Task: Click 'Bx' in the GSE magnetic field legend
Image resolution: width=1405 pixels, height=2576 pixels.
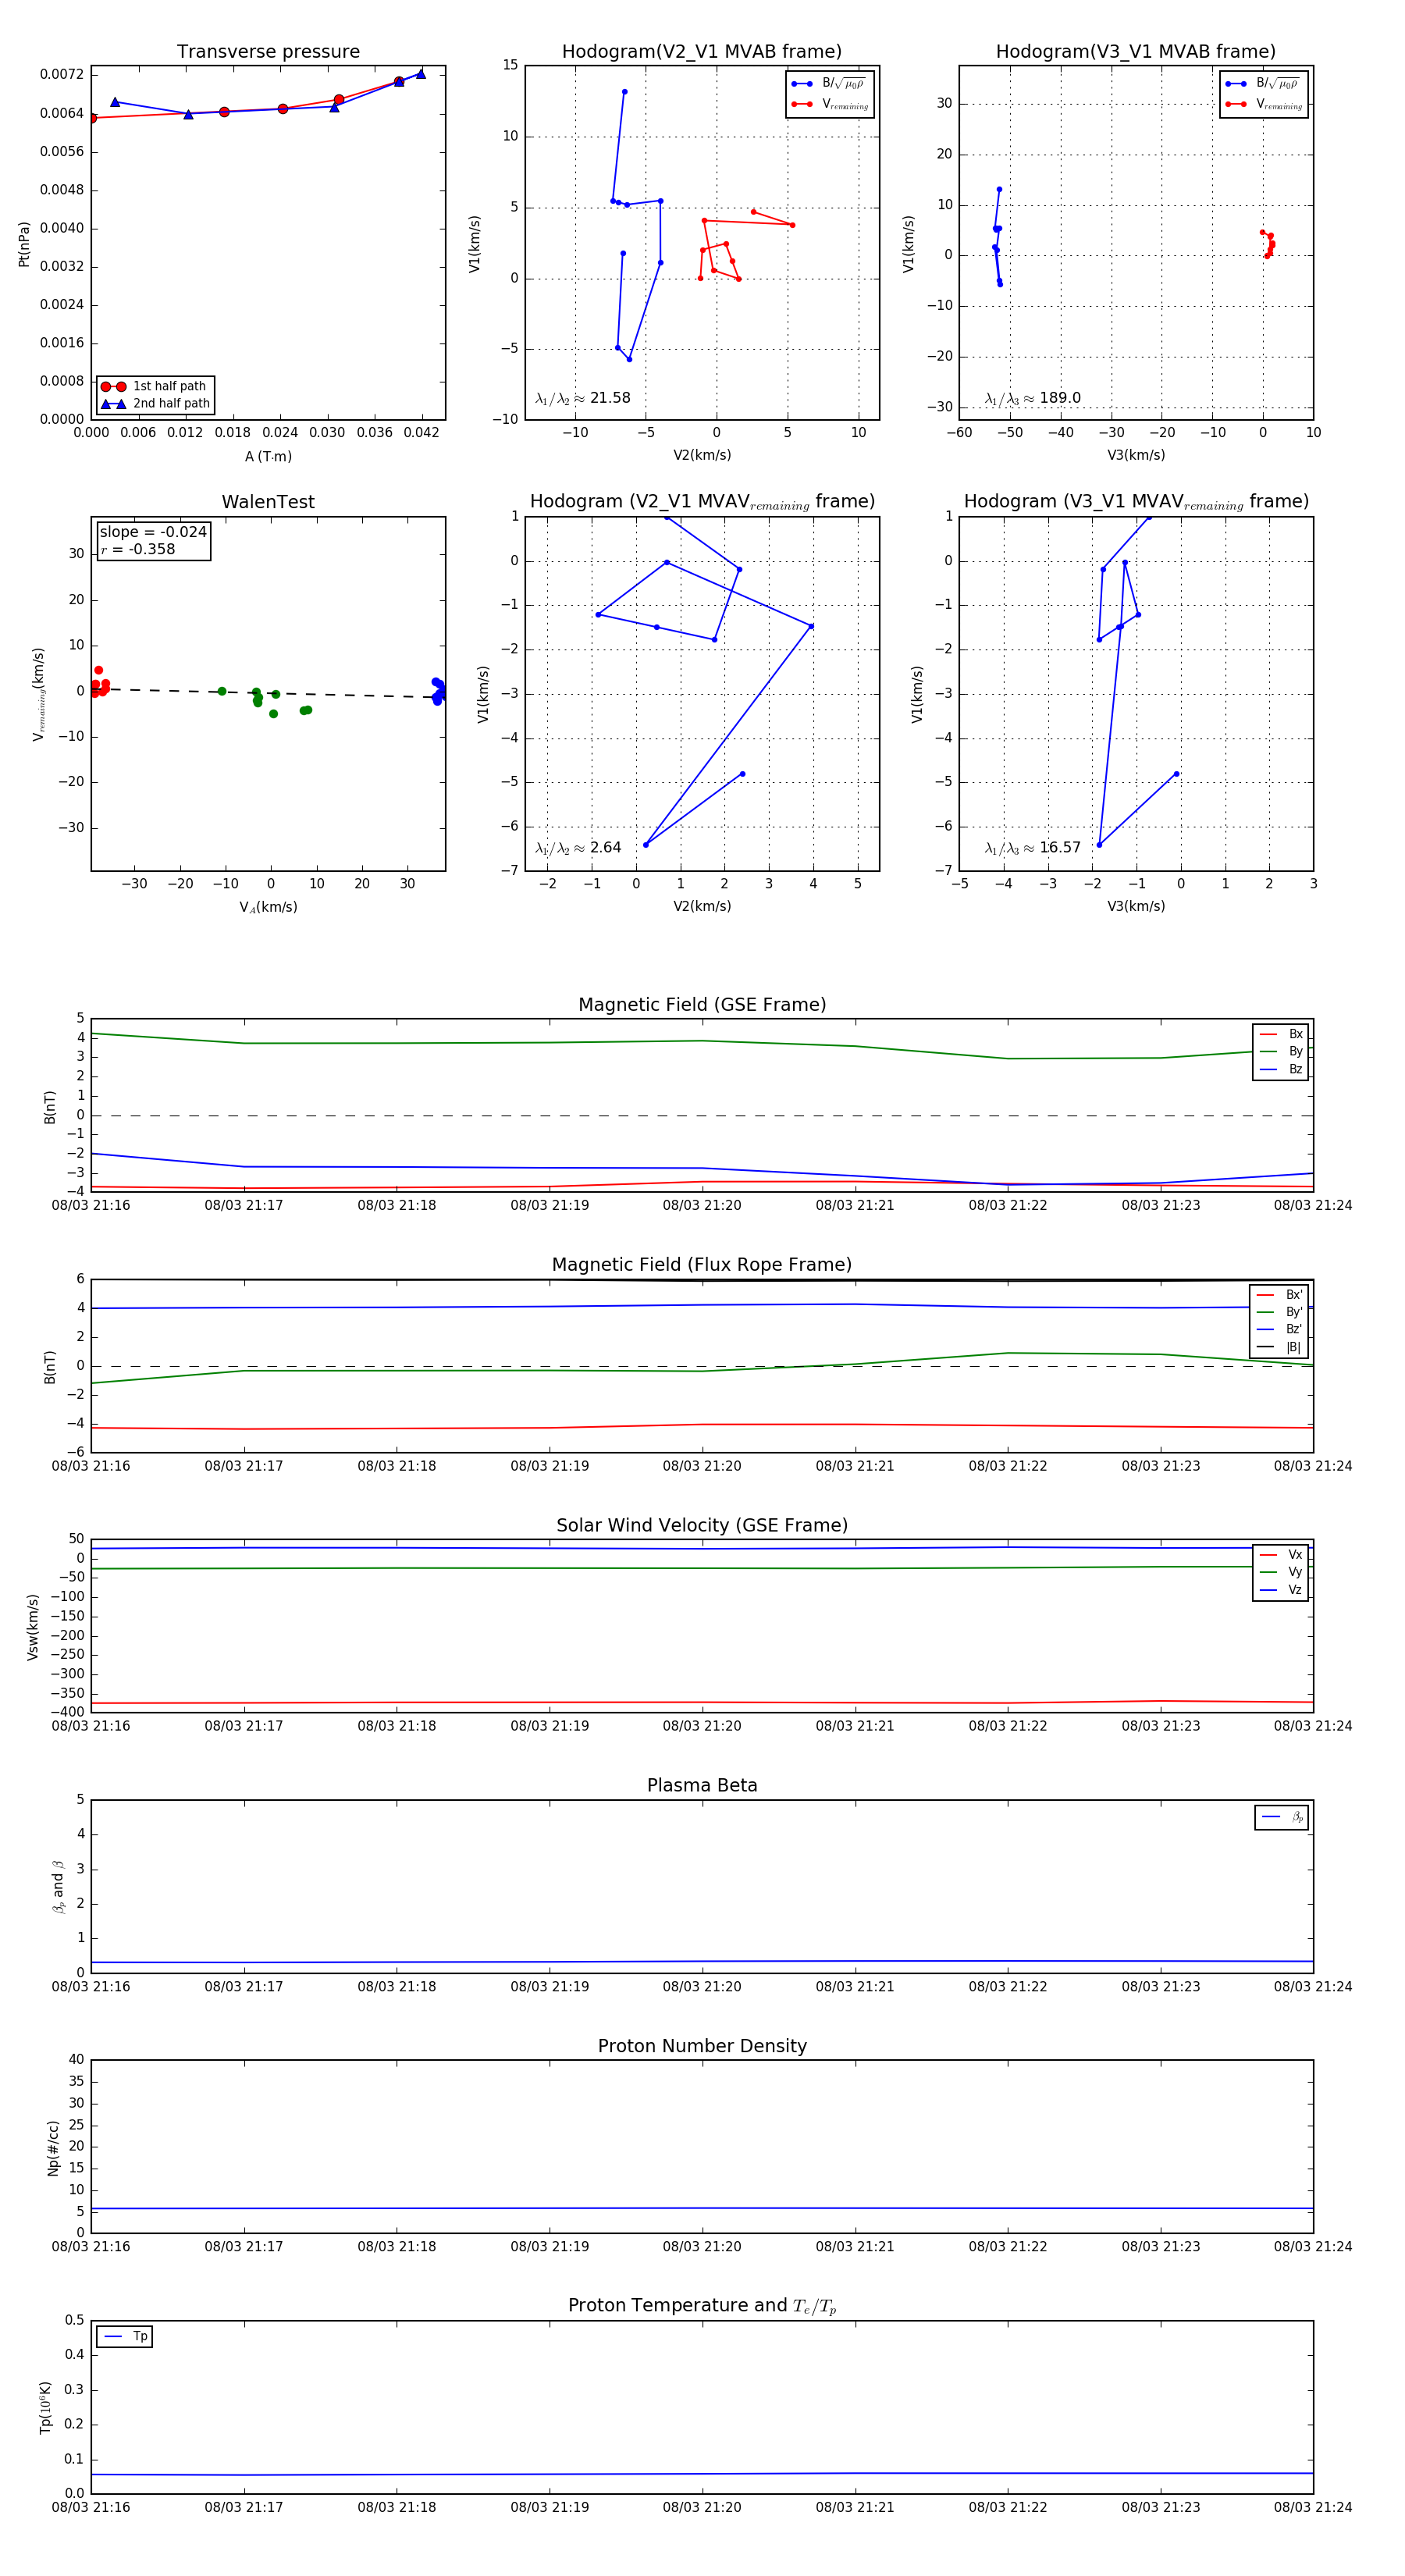Action: tap(1281, 1034)
